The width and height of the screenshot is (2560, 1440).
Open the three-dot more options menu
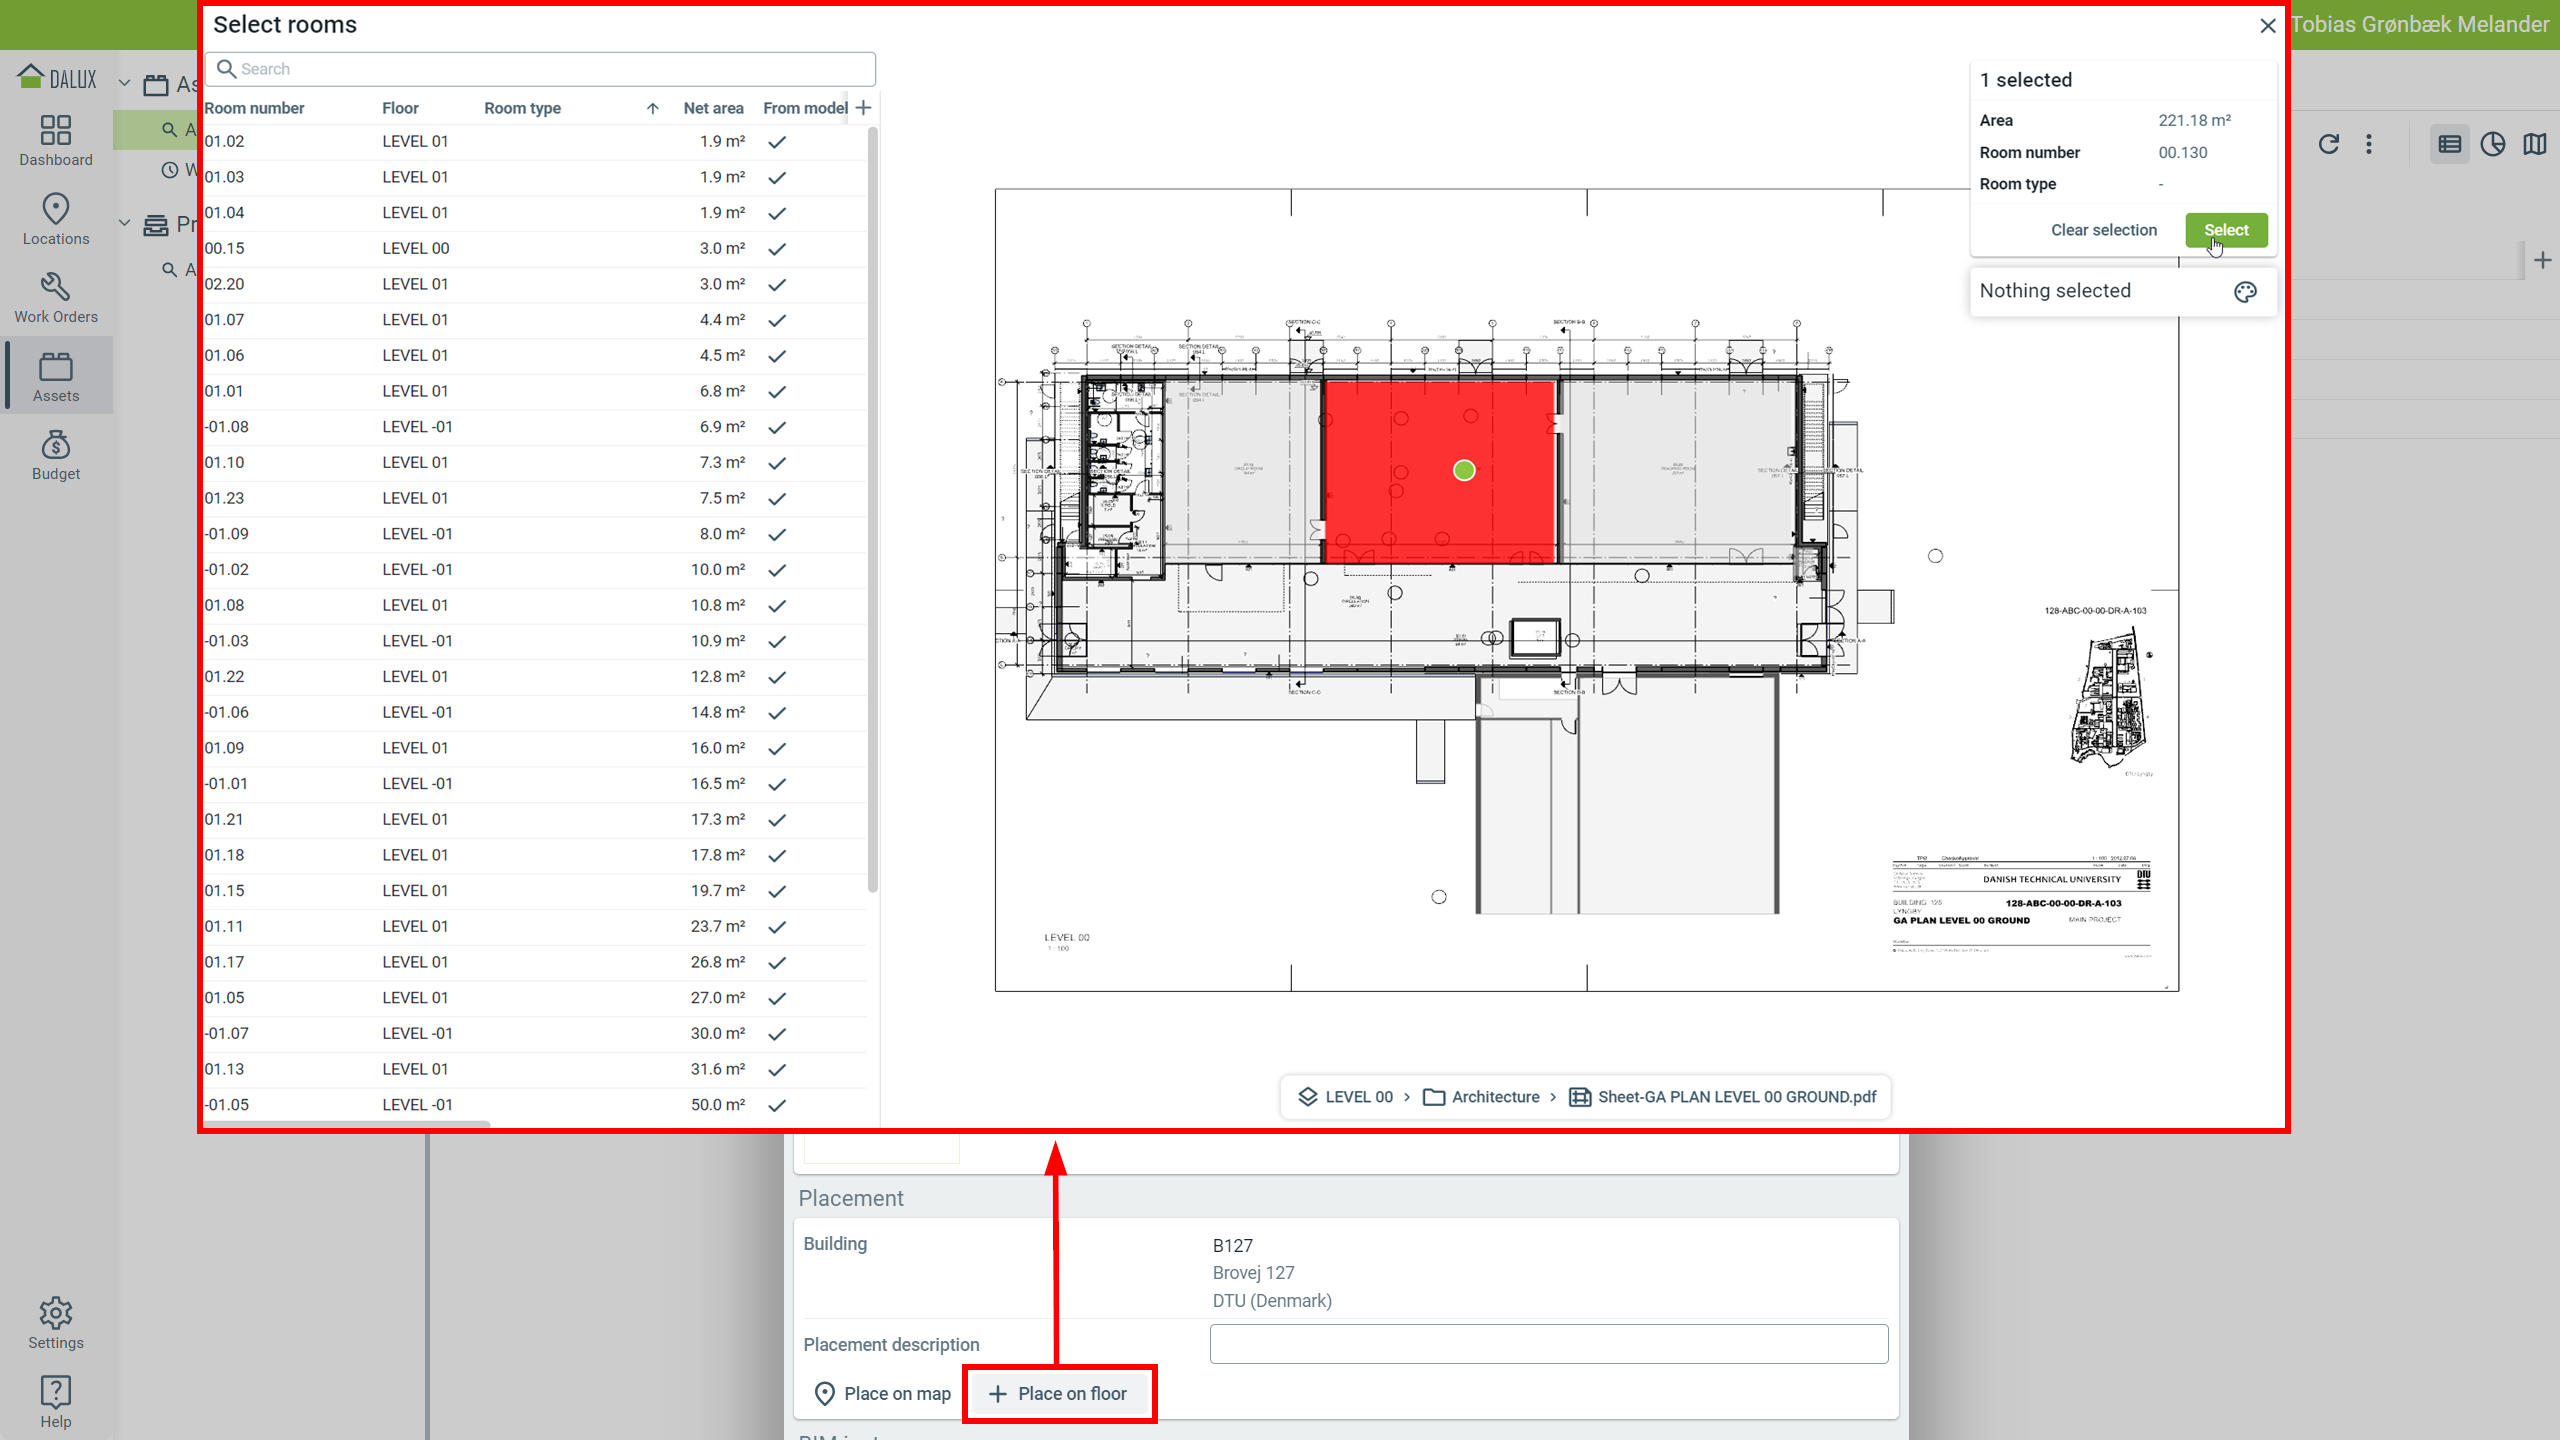click(2369, 144)
